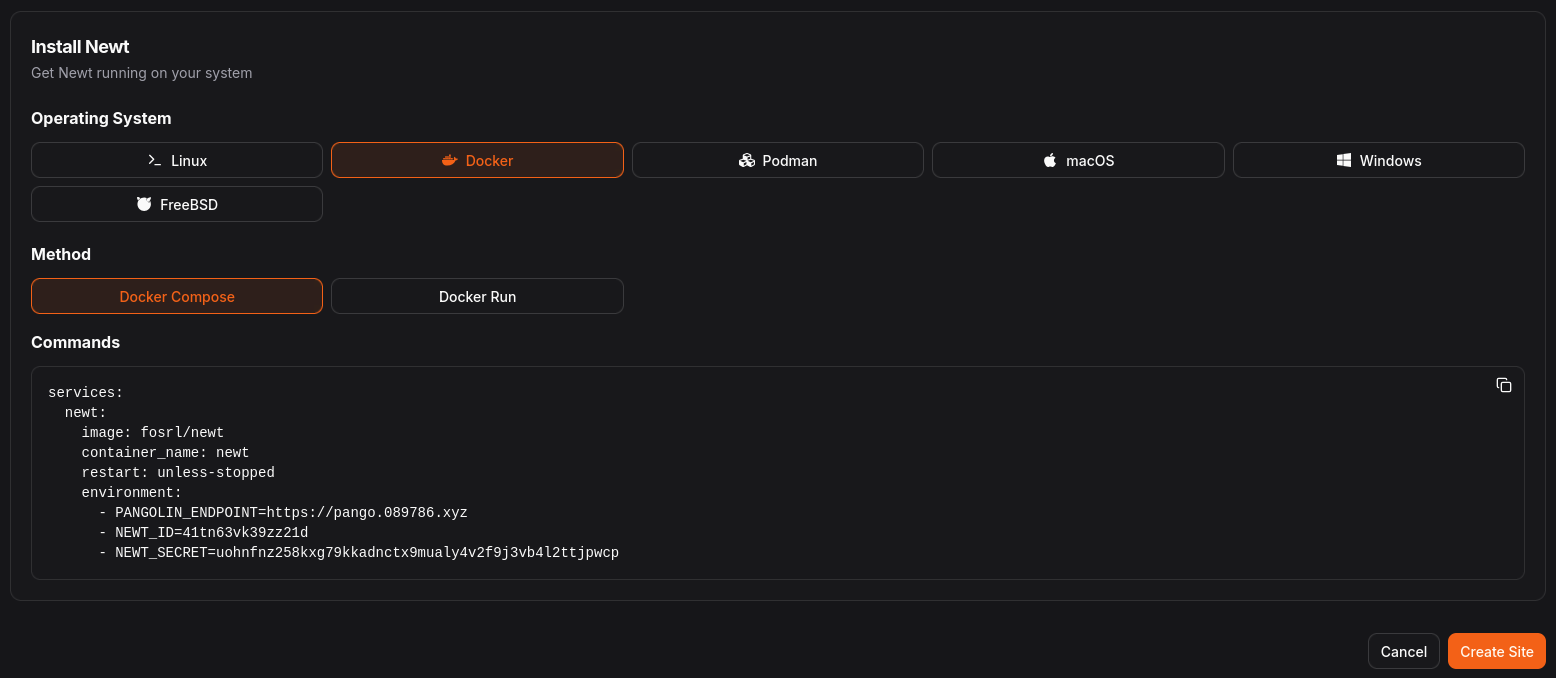Click the 'environment:' line in the code block
1556x678 pixels.
(132, 493)
